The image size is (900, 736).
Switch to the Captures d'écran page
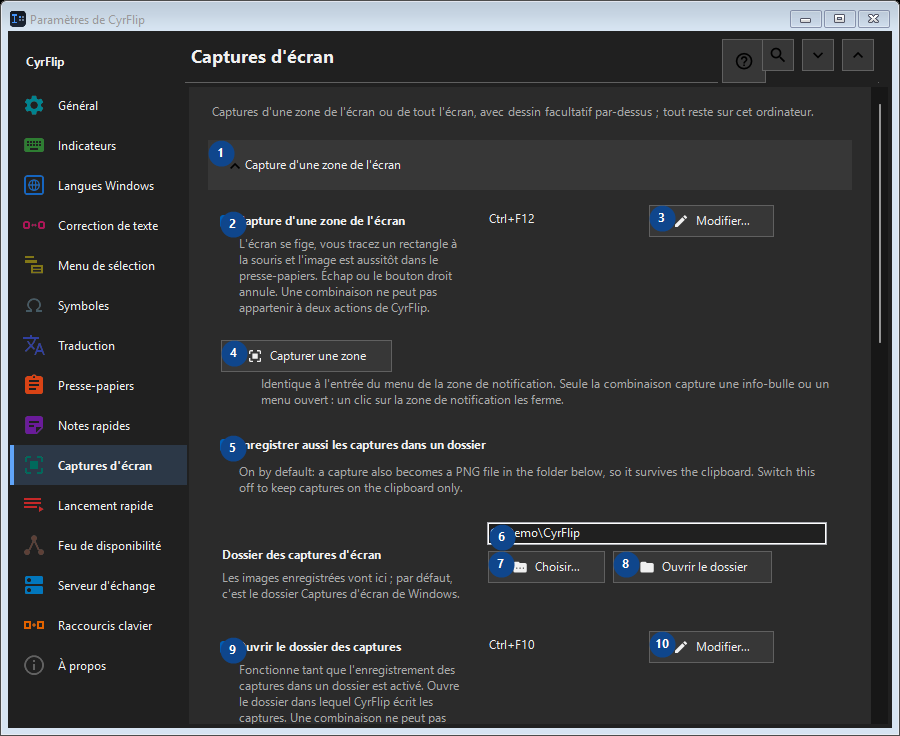point(99,465)
